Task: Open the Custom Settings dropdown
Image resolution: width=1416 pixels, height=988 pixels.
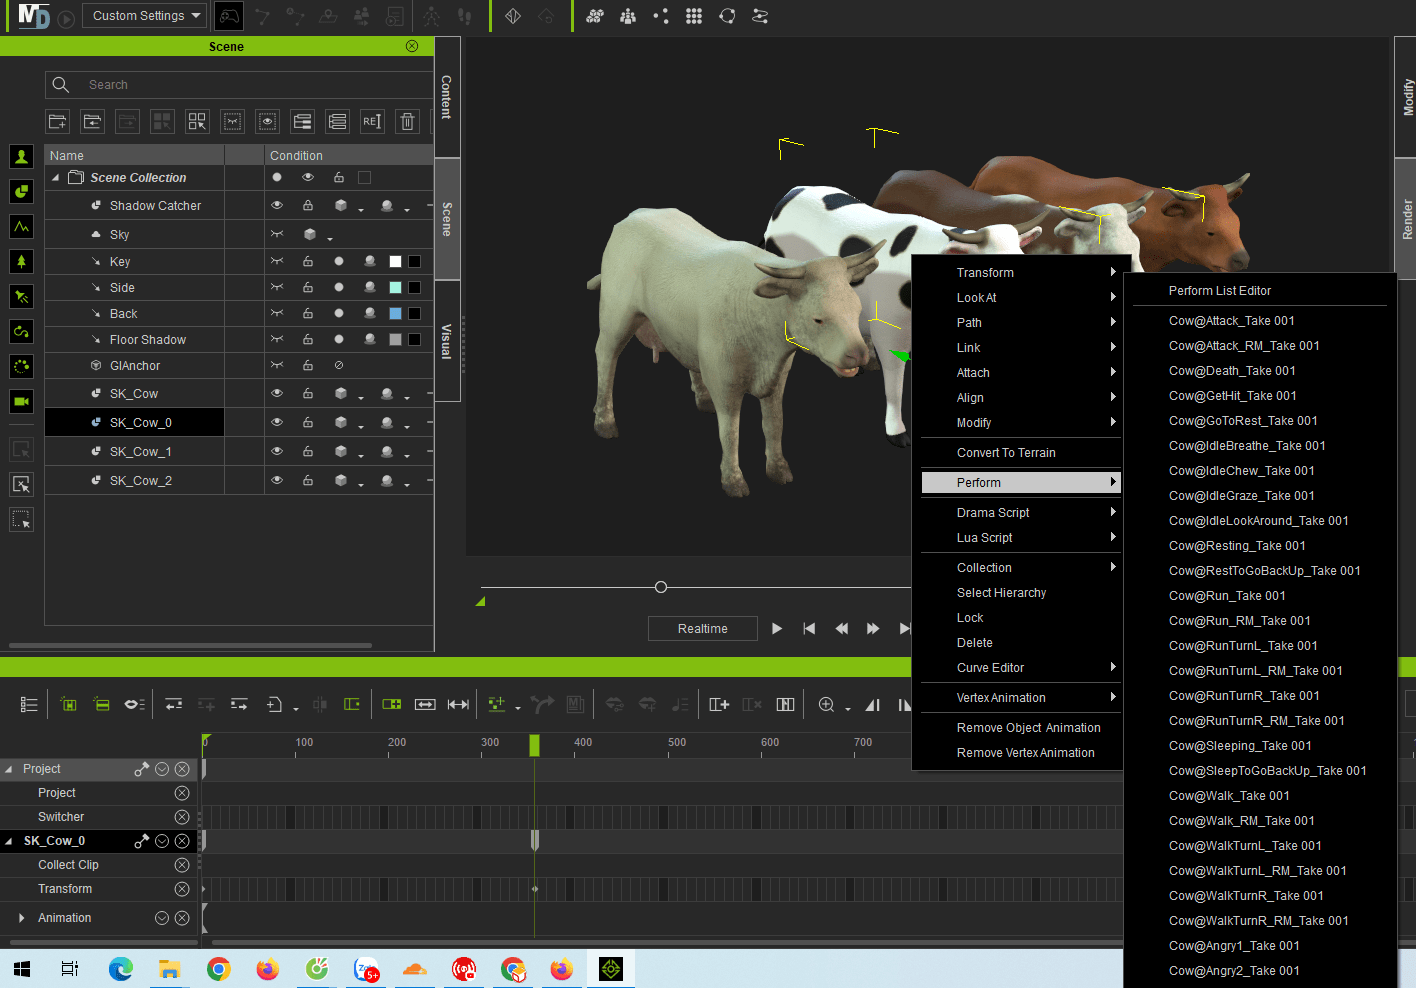Action: 147,16
